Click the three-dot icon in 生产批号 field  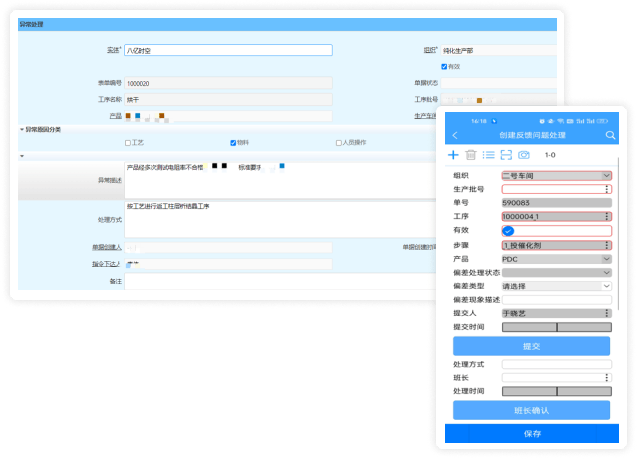click(606, 189)
